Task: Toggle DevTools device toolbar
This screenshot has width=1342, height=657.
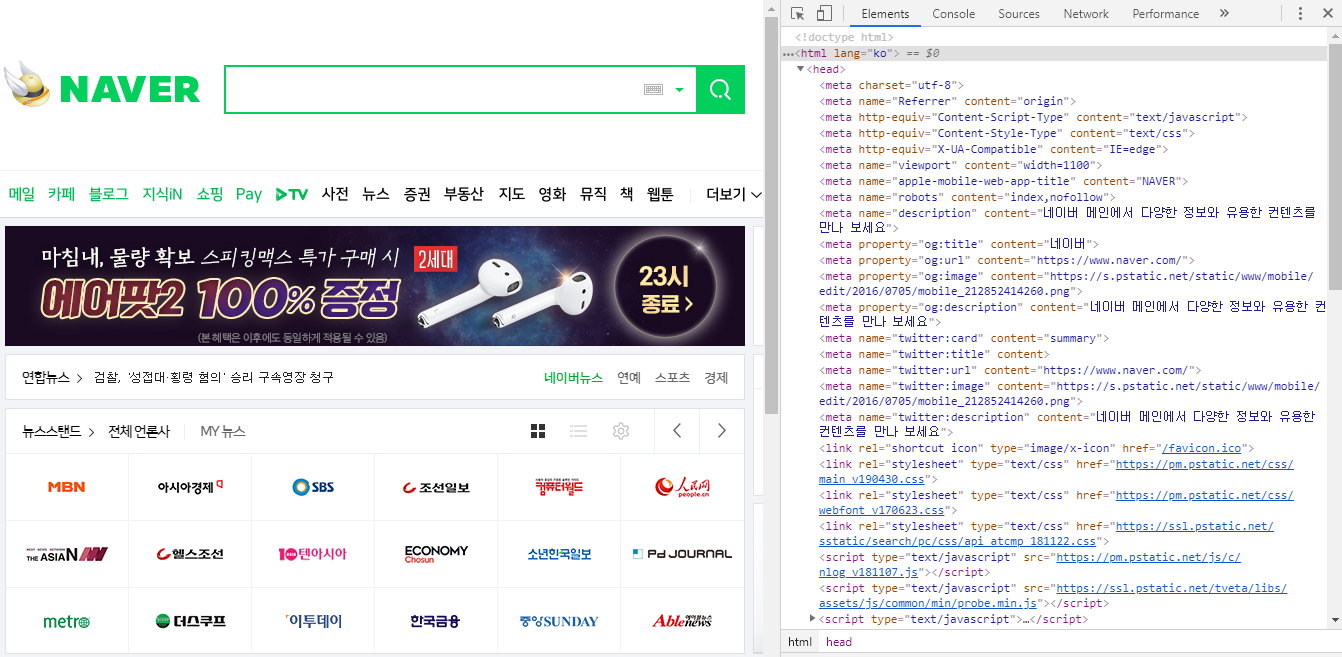Action: 824,13
